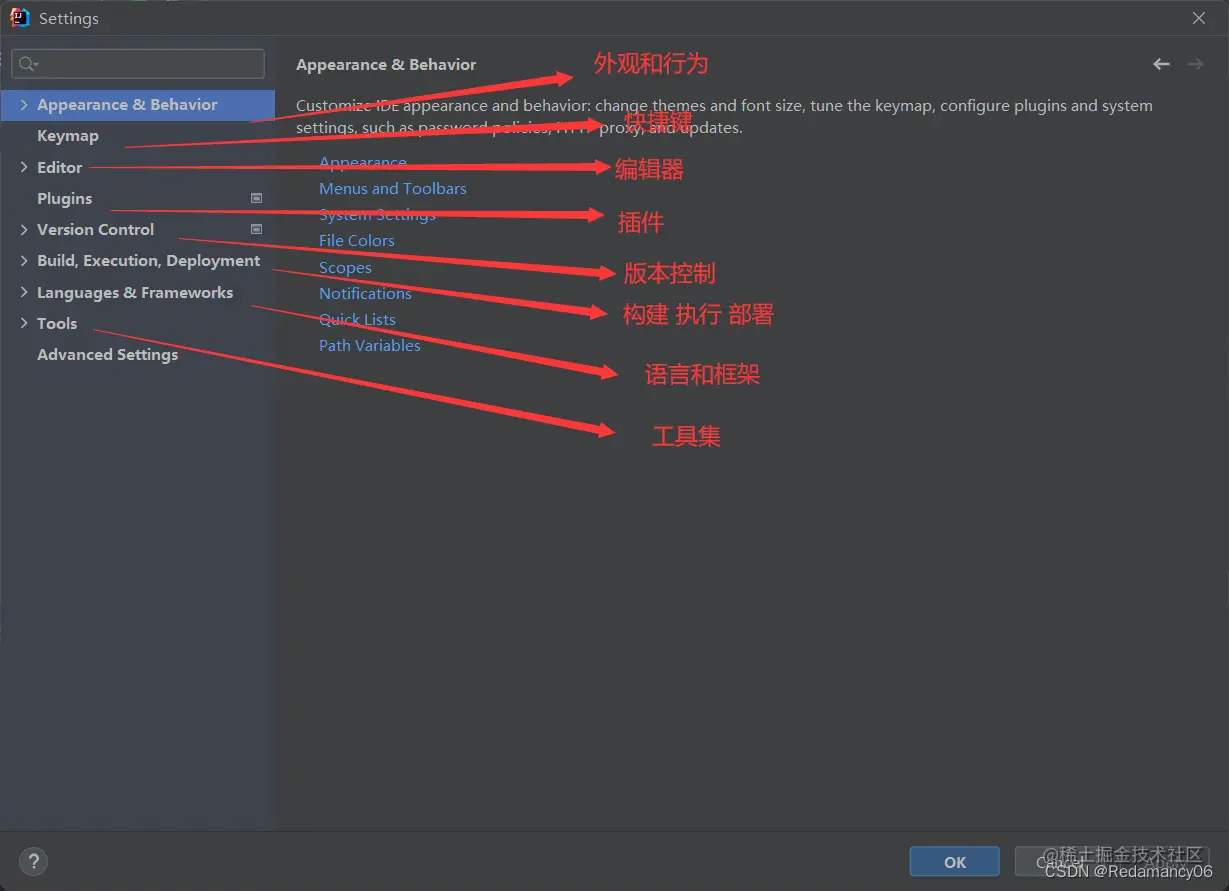Expand Build, Execution, Deployment node
The height and width of the screenshot is (891, 1229).
[x=24, y=261]
